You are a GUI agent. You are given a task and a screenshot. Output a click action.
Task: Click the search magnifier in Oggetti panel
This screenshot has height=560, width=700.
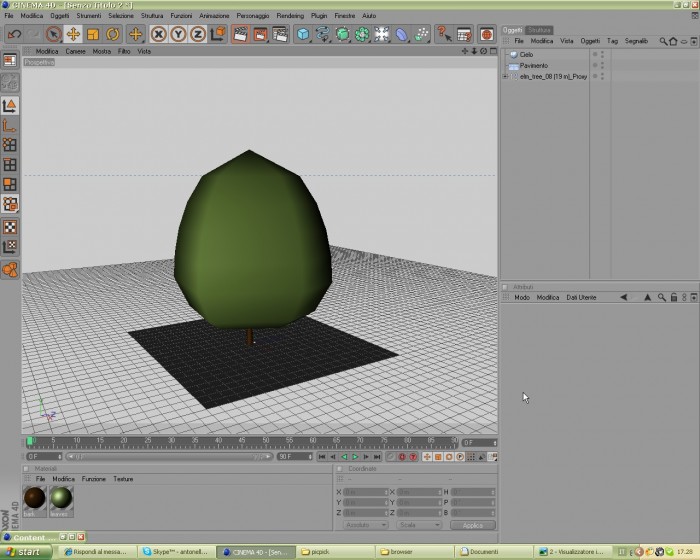(663, 41)
